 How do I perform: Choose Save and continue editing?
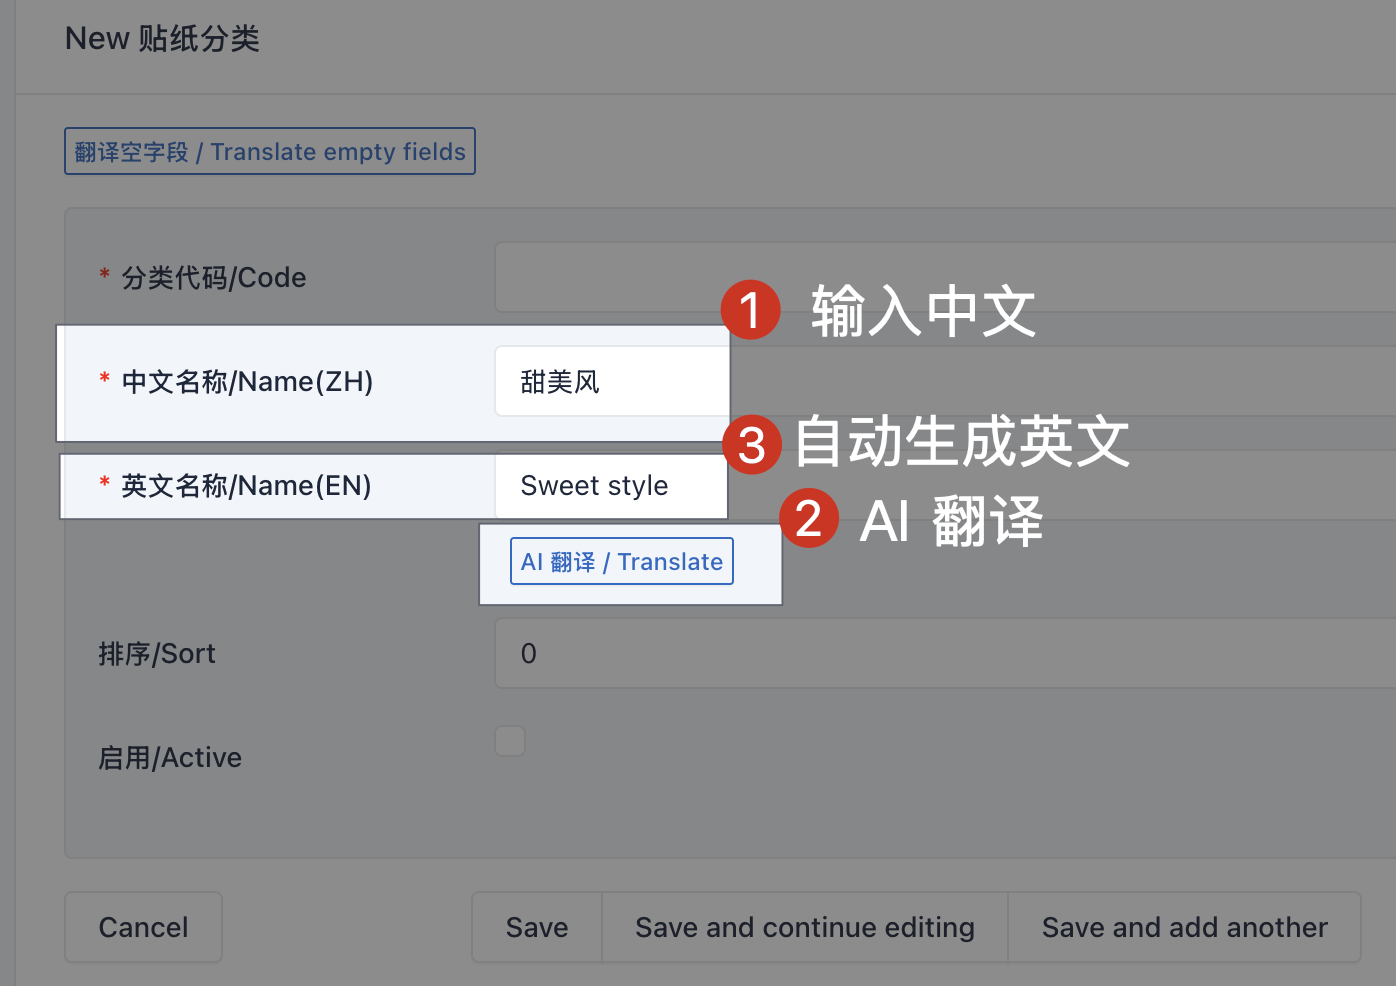click(x=804, y=927)
